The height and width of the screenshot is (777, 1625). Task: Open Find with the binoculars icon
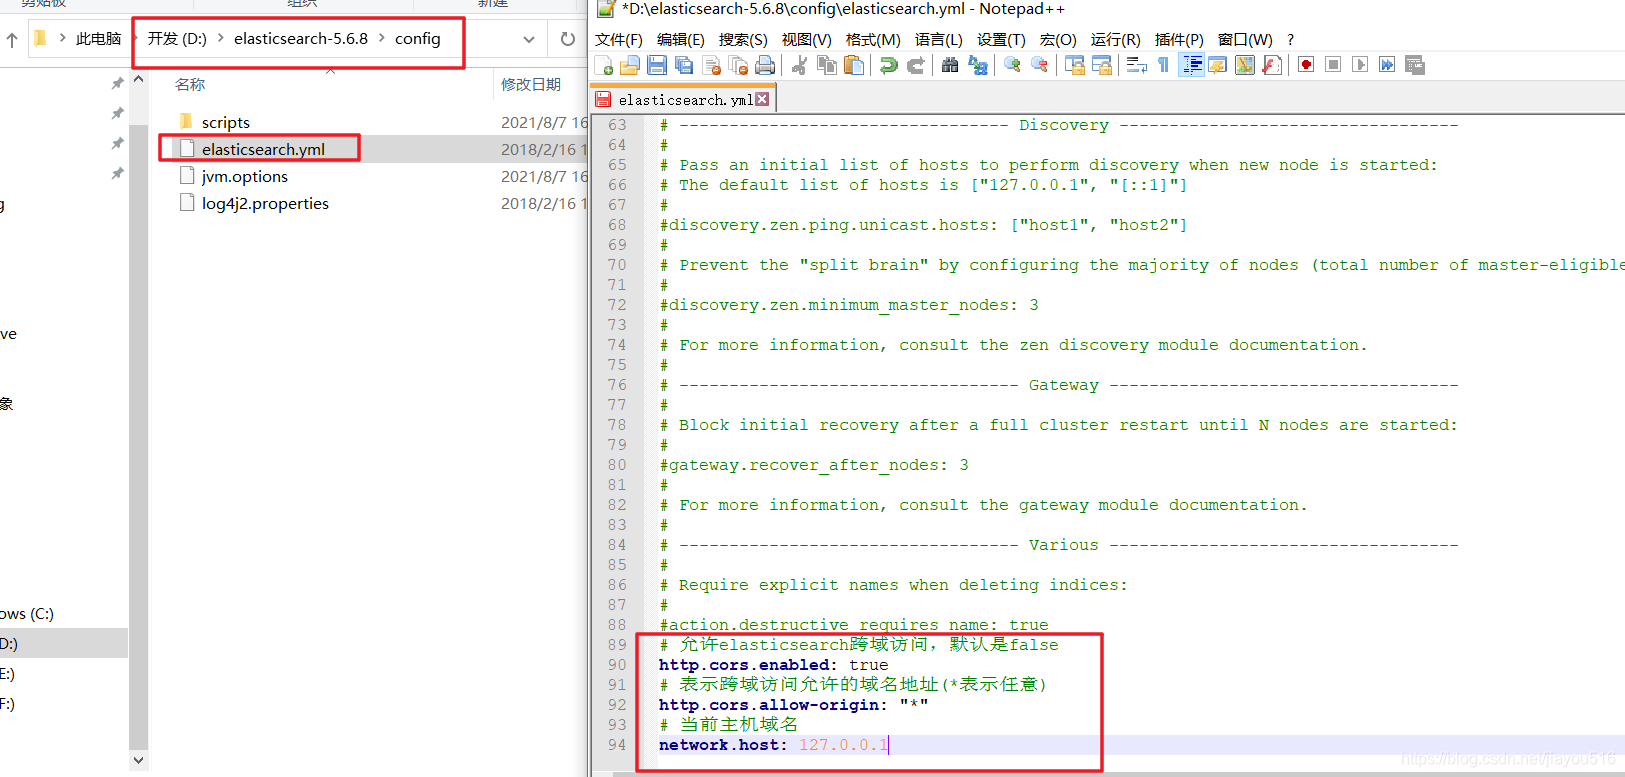point(950,65)
